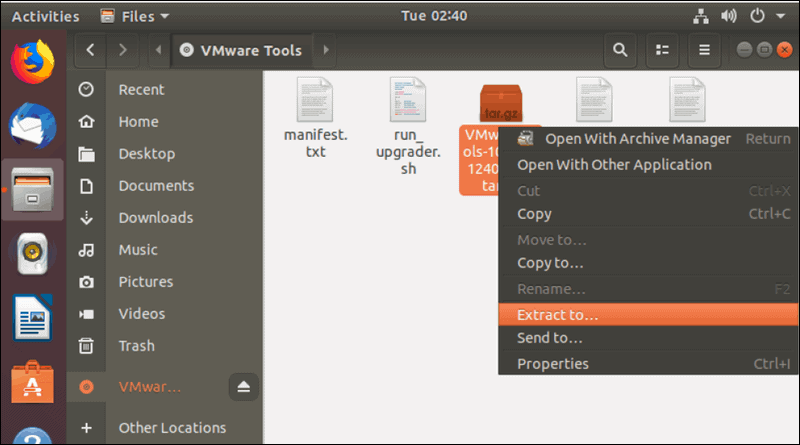Click the Downloads arrow icon
Image resolution: width=800 pixels, height=445 pixels.
[x=86, y=218]
